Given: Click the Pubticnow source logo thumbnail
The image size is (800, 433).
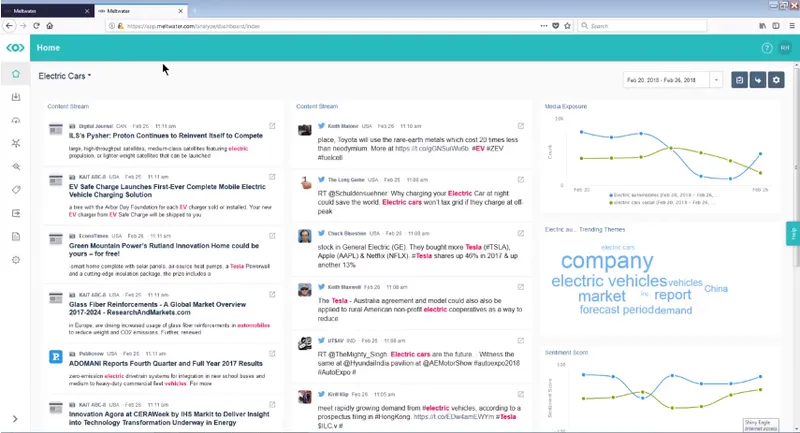Looking at the screenshot, I should click(x=56, y=356).
